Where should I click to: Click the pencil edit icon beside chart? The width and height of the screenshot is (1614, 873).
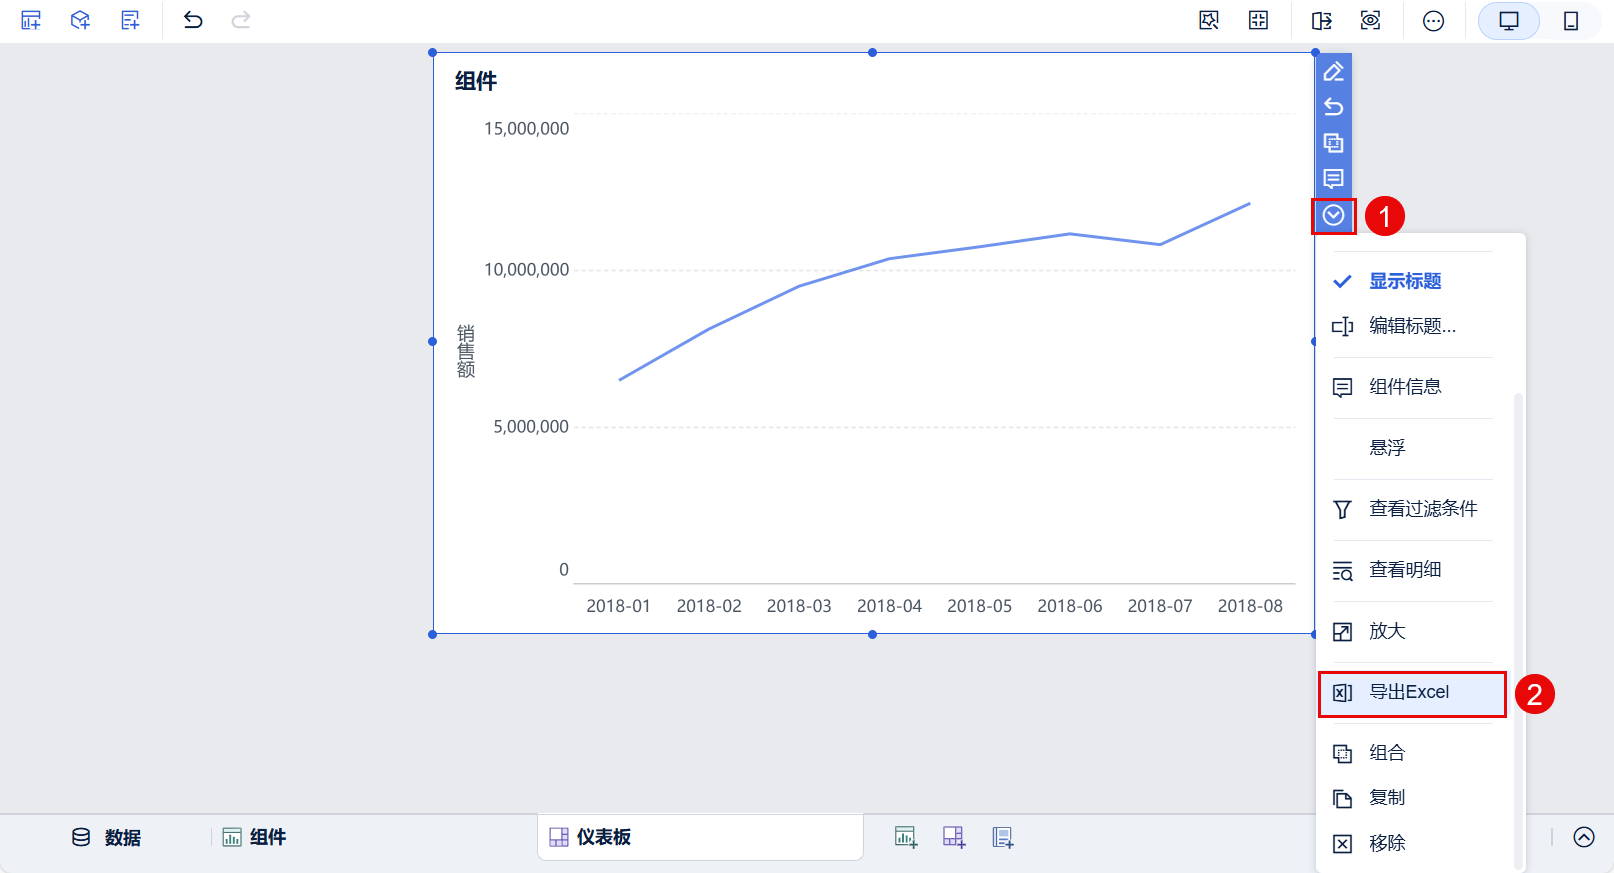click(x=1333, y=72)
